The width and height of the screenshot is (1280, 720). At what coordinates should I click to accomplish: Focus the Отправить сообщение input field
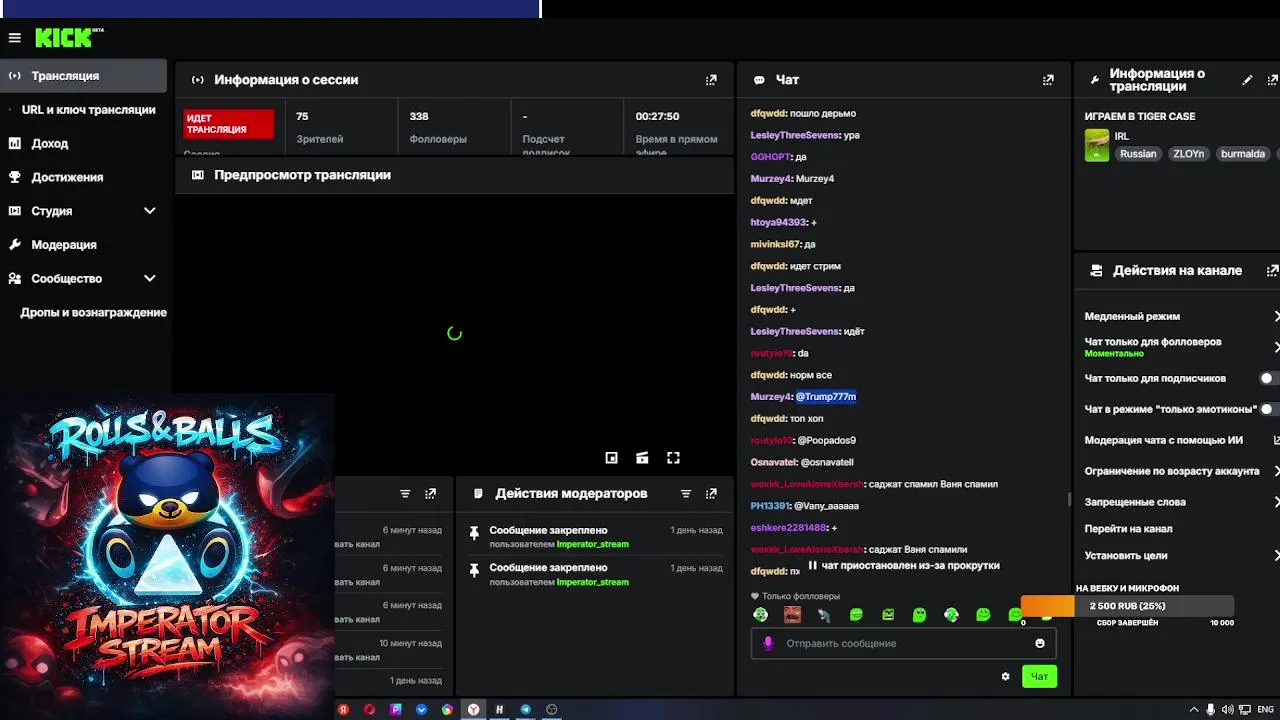click(902, 643)
